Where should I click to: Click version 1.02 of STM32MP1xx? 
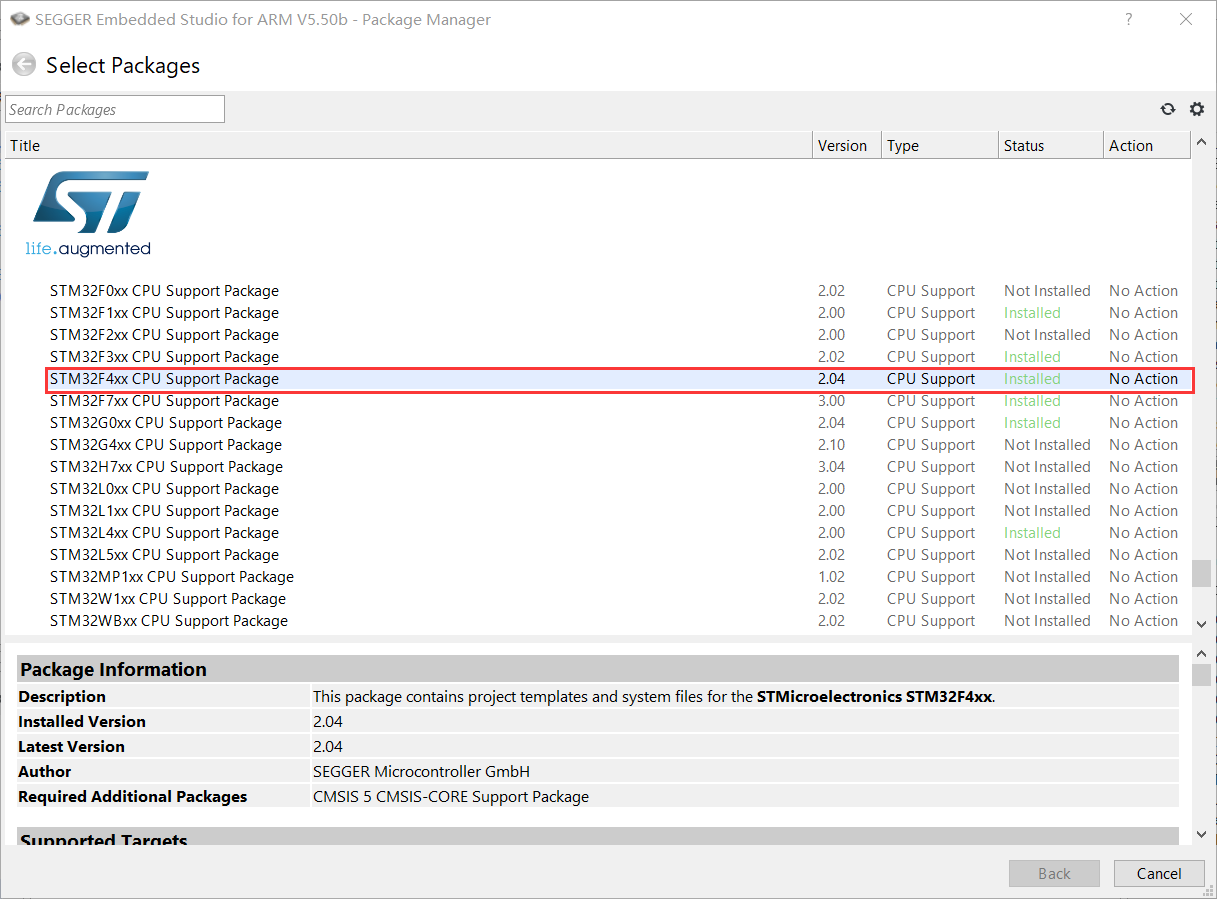[831, 577]
